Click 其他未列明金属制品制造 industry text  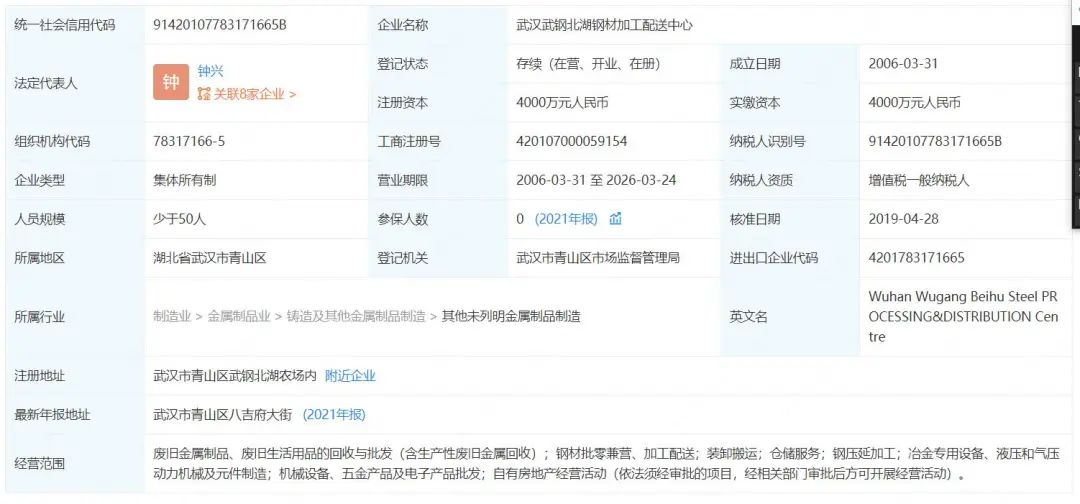click(x=511, y=316)
